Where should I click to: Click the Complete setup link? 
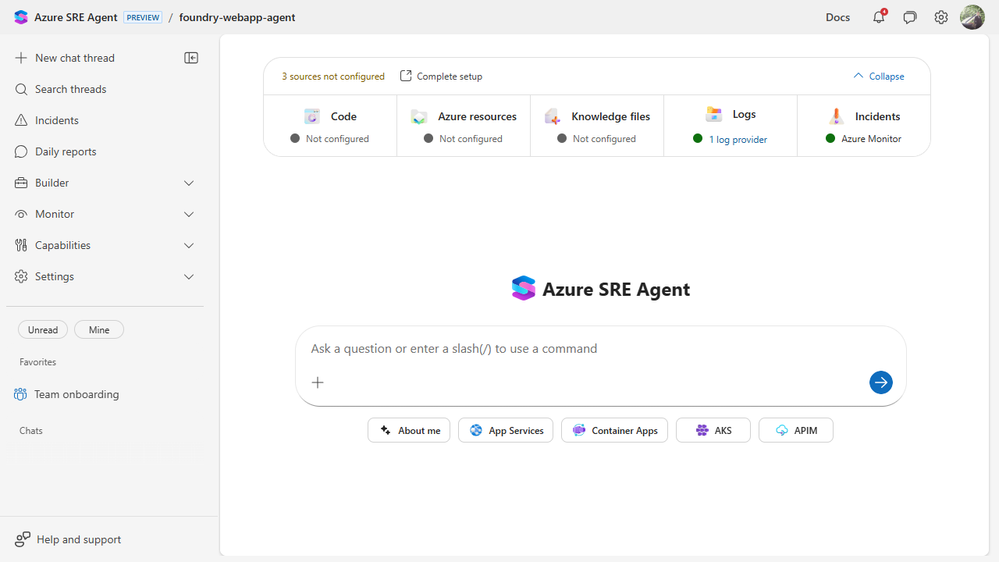point(441,76)
